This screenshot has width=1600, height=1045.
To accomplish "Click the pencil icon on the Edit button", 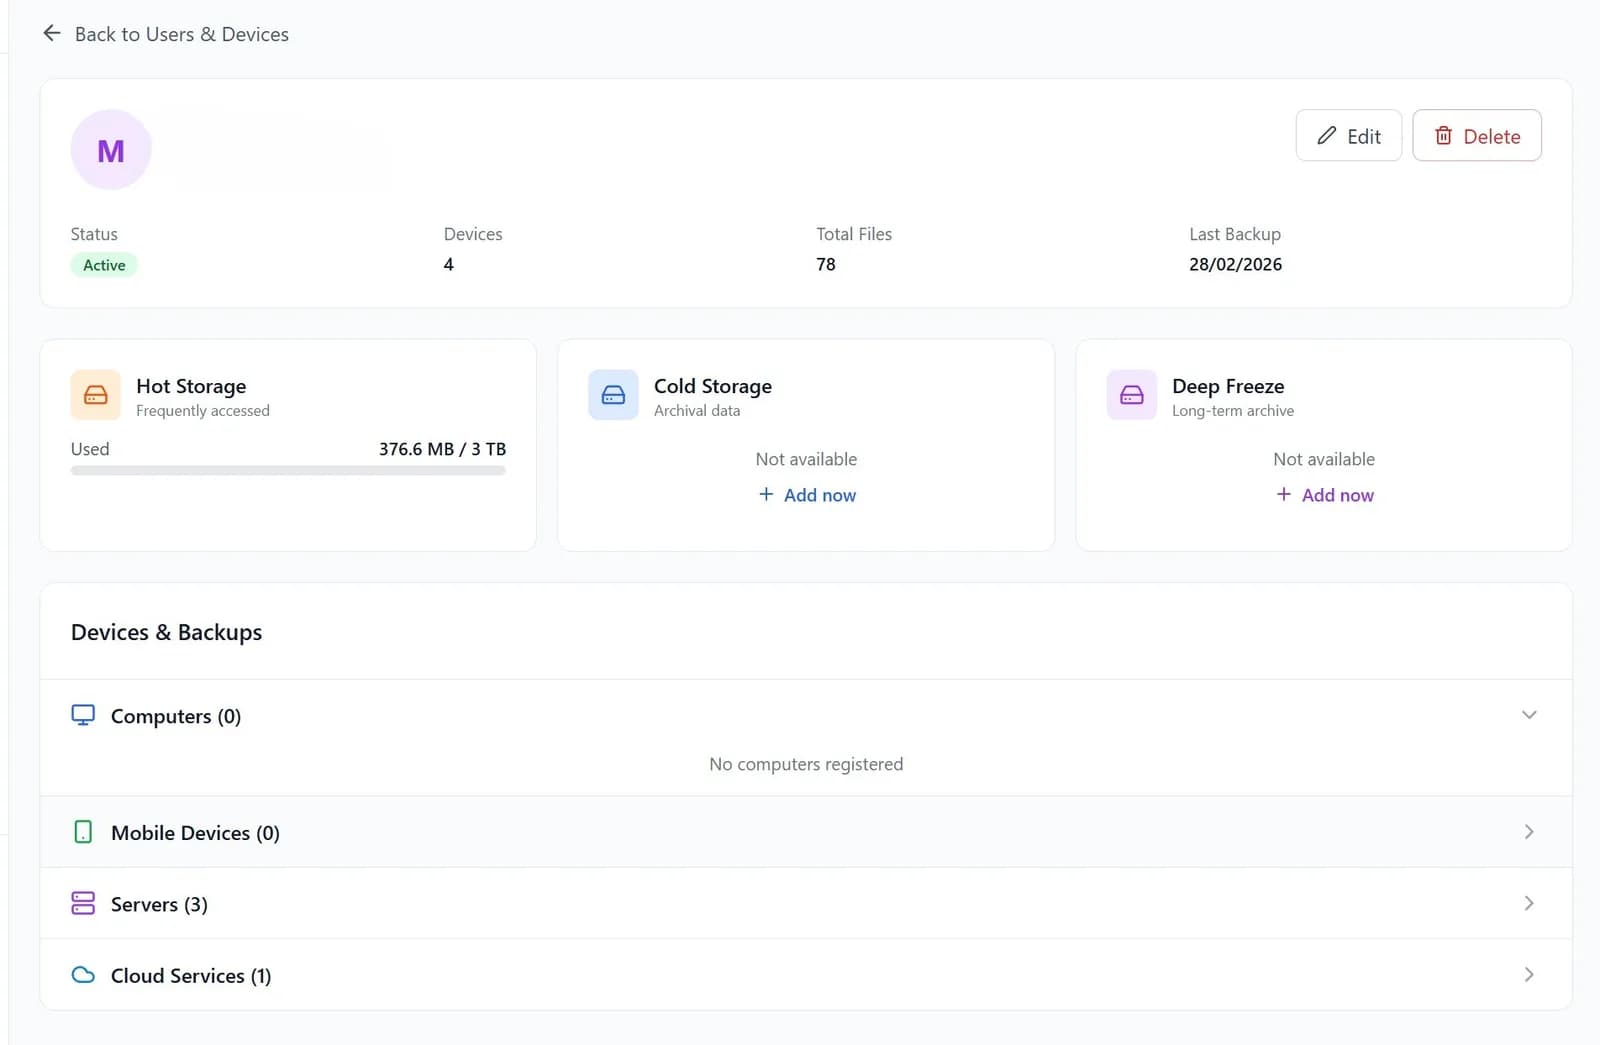I will [x=1328, y=135].
